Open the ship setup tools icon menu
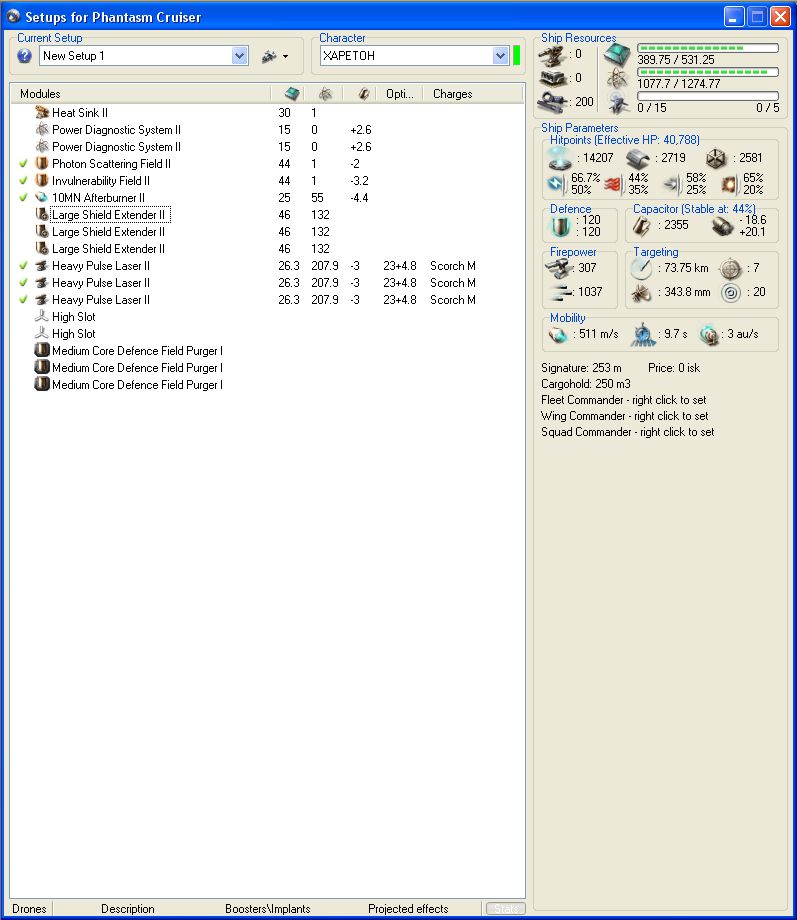Image resolution: width=797 pixels, height=920 pixels. 275,56
